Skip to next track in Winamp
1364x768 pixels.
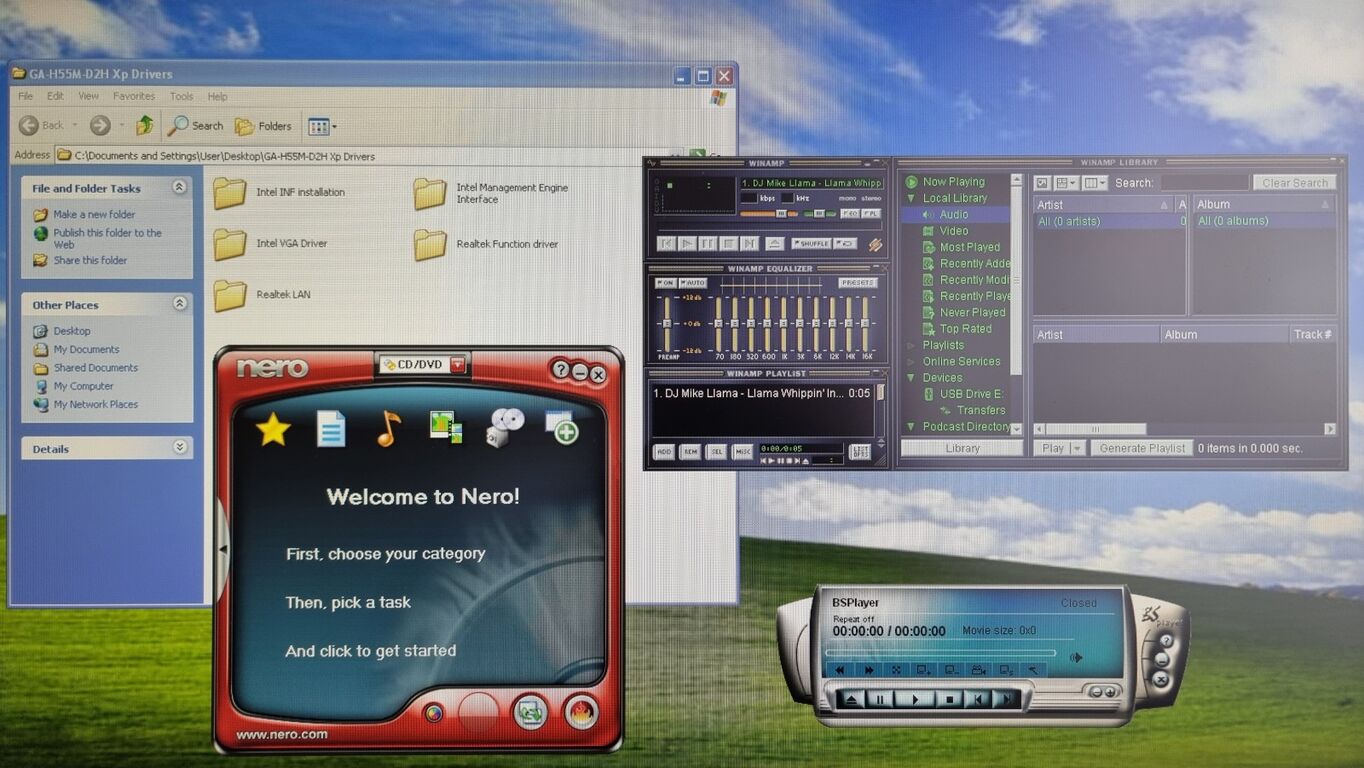(749, 243)
